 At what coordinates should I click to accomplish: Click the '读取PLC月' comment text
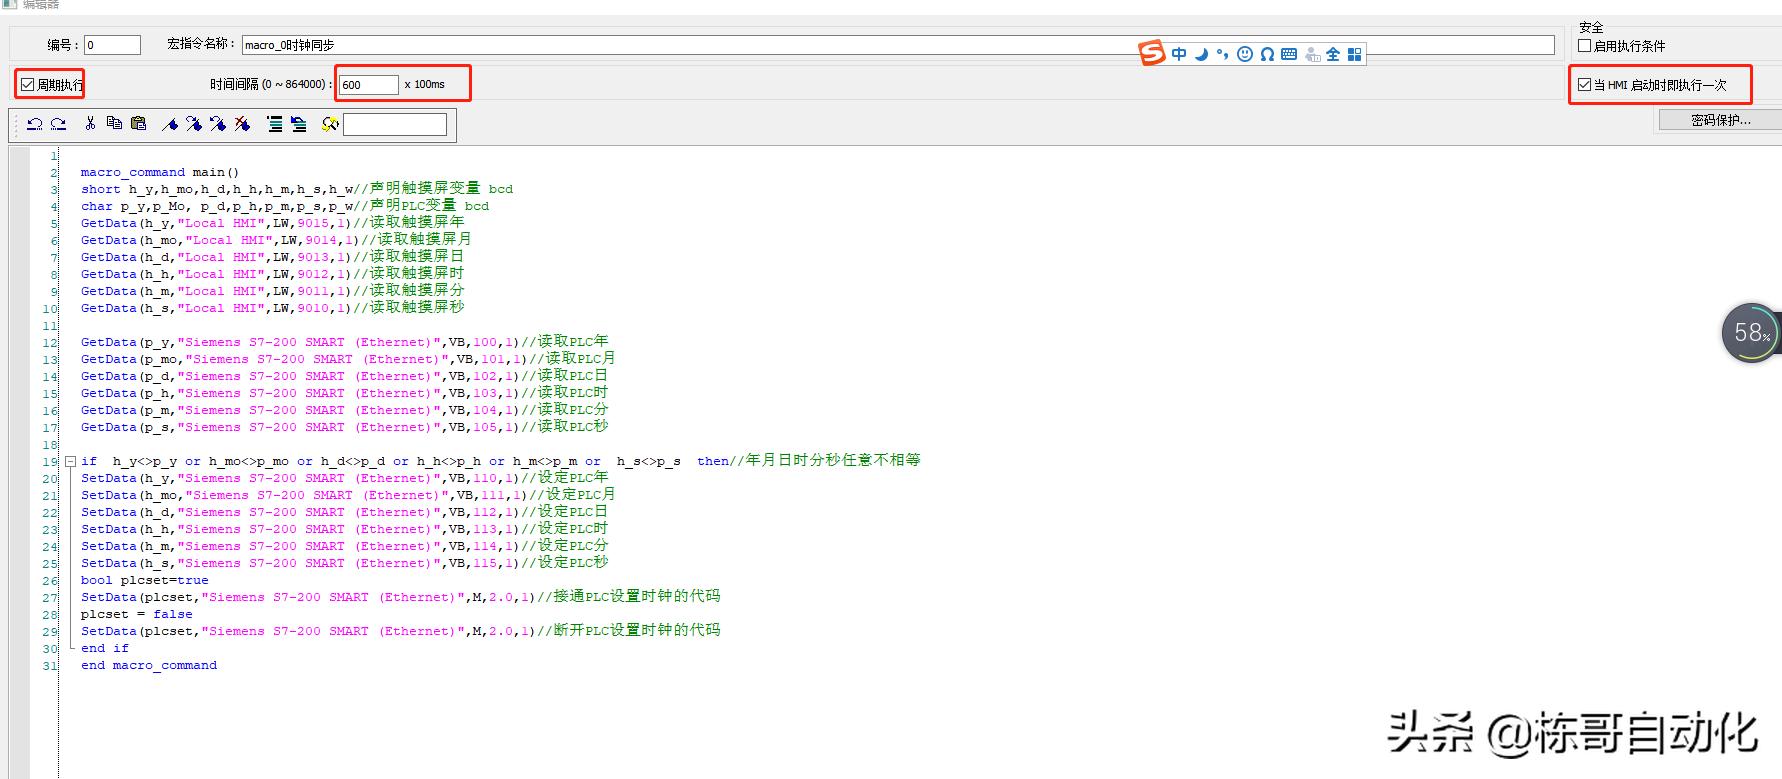[576, 358]
